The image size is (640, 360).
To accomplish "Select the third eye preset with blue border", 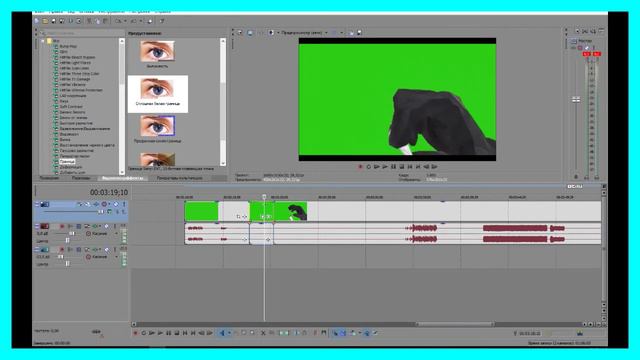I will point(157,126).
